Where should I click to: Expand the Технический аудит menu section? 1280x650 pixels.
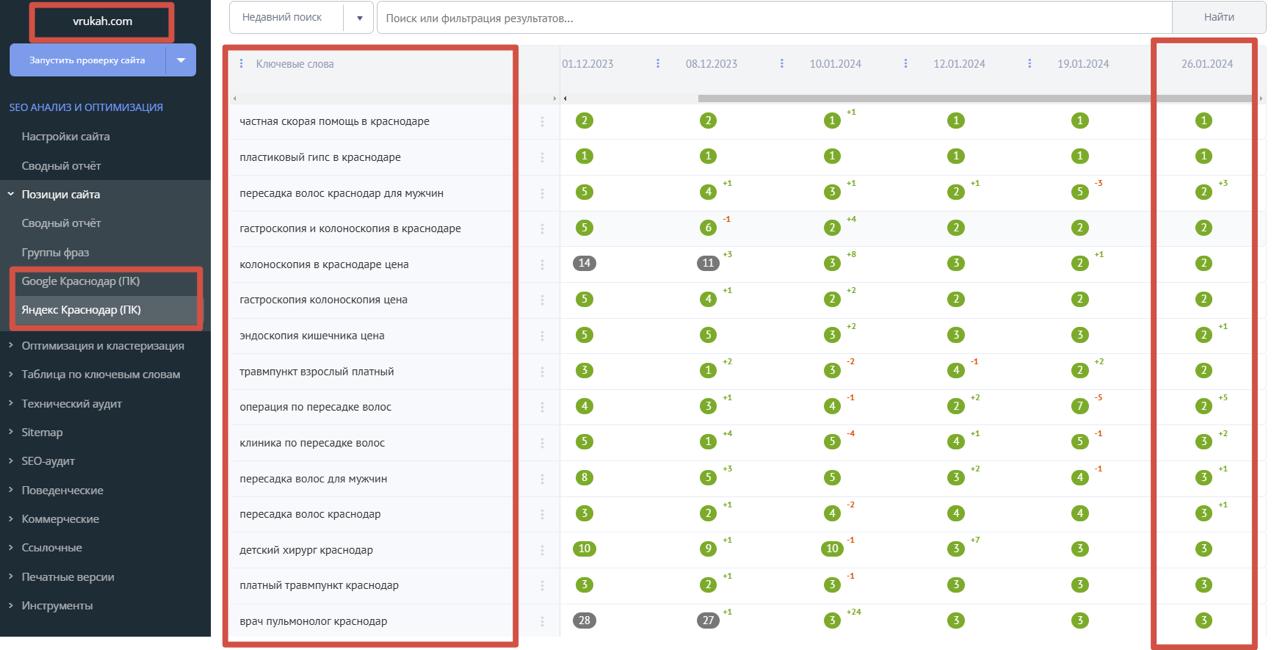pos(71,404)
